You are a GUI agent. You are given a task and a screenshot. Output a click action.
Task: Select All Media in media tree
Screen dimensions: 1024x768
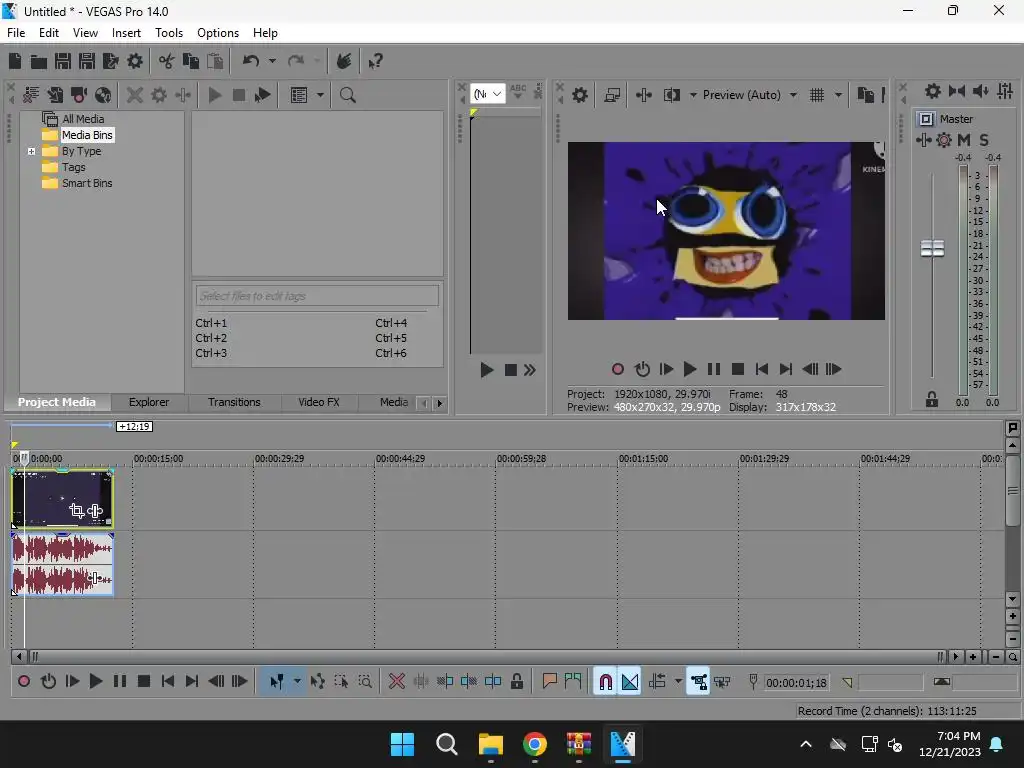pyautogui.click(x=83, y=119)
